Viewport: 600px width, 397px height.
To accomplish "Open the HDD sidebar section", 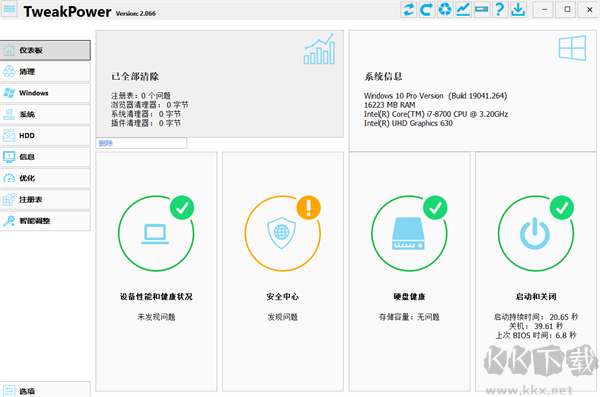I will pos(45,136).
